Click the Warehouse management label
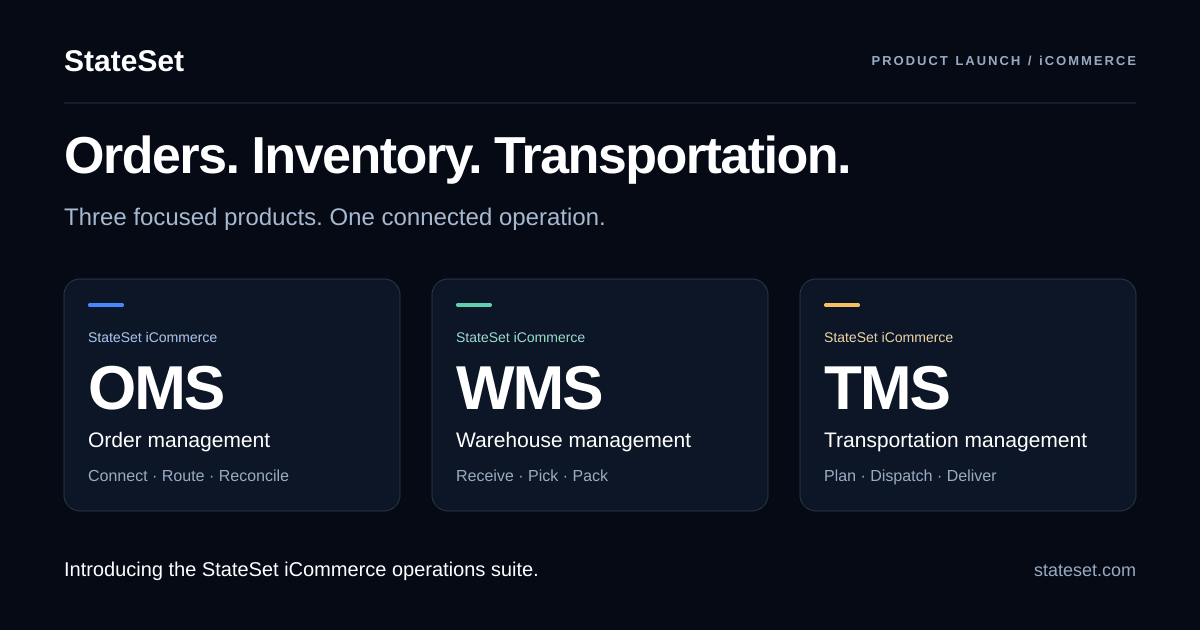 pos(573,440)
